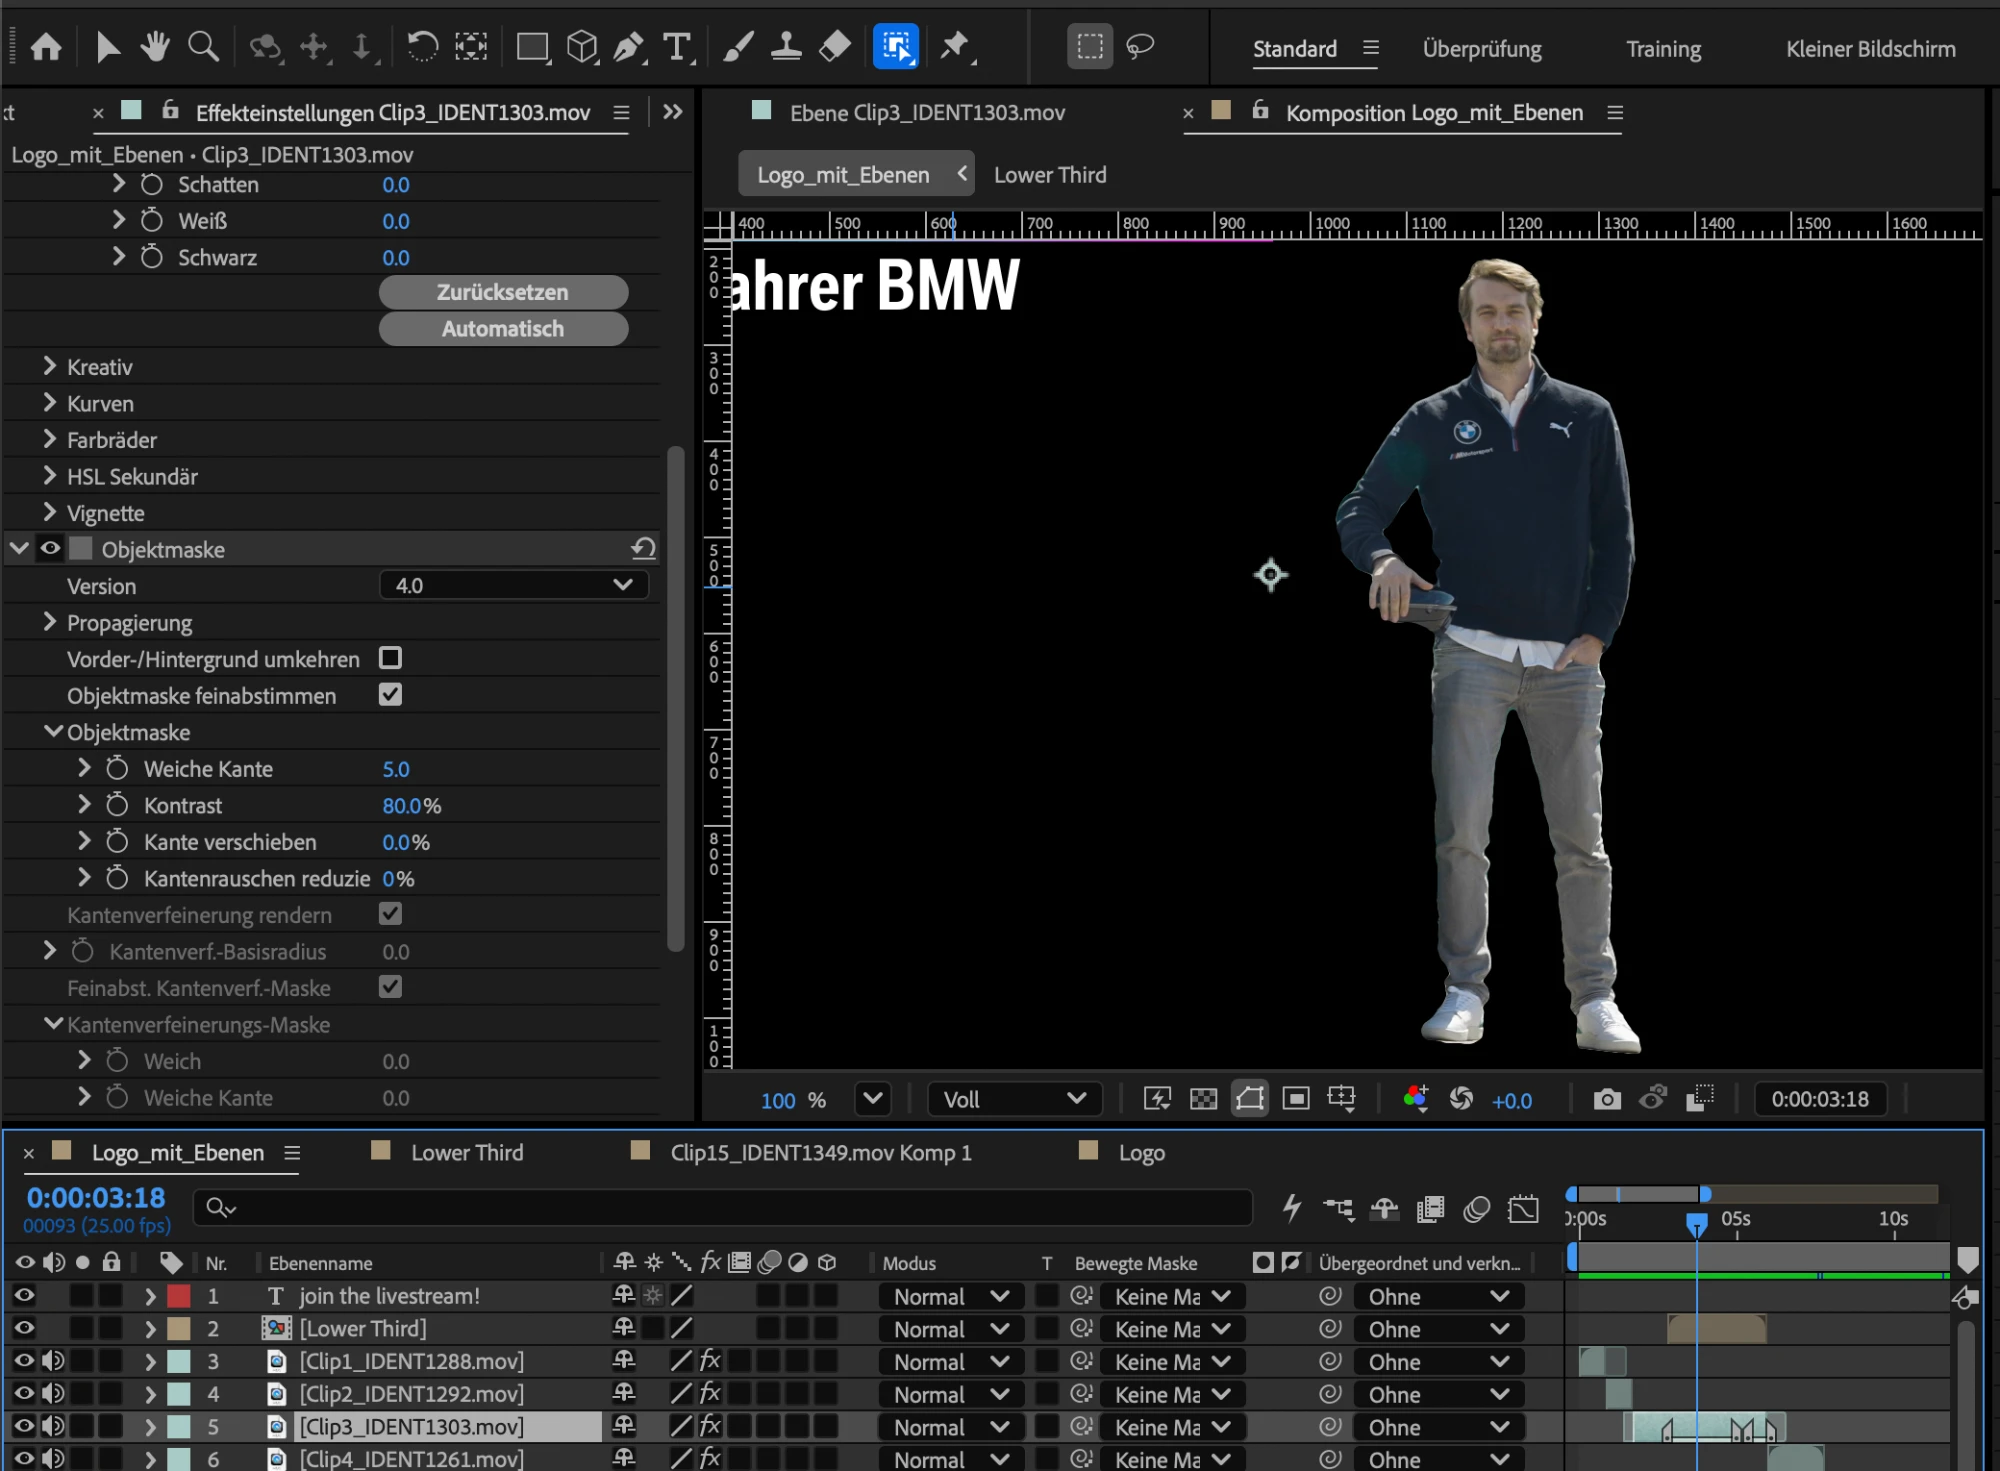Open the Version 4.0 dropdown
Viewport: 2000px width, 1471px height.
(x=514, y=585)
